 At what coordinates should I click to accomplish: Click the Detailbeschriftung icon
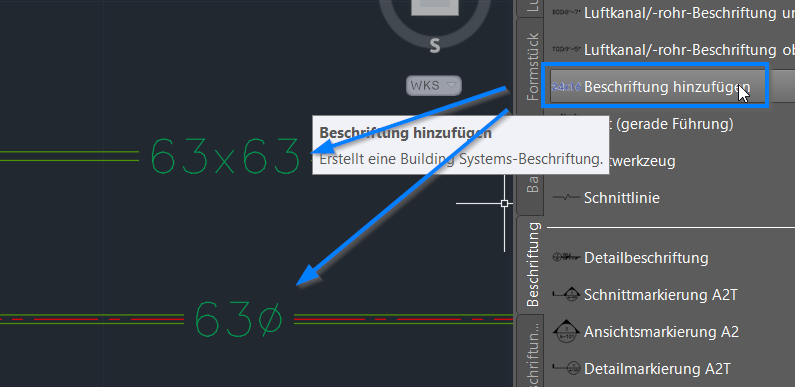pyautogui.click(x=566, y=257)
